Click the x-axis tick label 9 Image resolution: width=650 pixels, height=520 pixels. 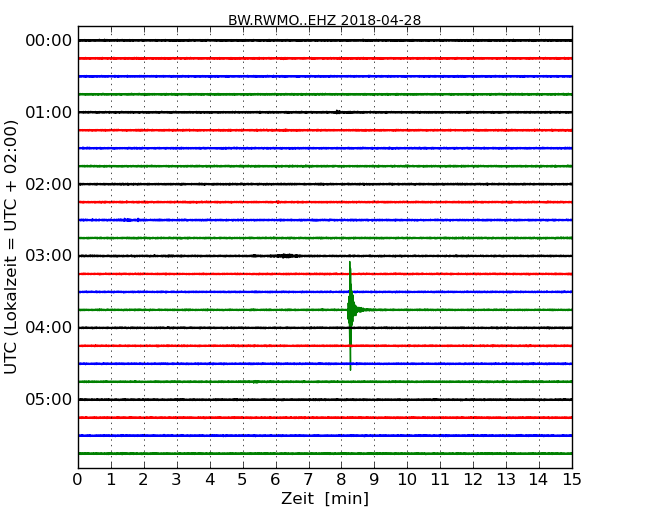tap(374, 480)
